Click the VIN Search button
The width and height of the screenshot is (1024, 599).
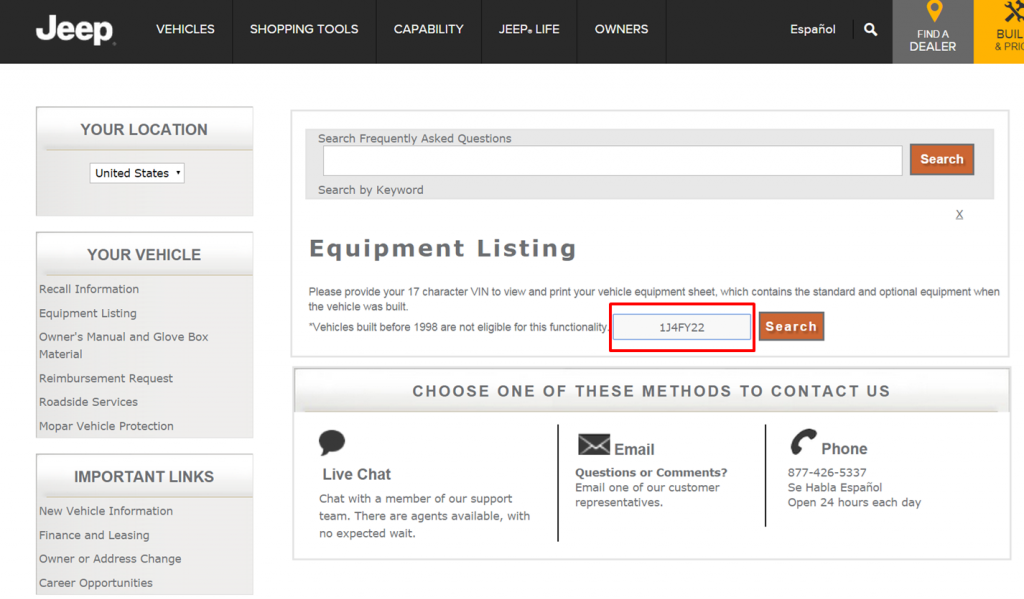coord(791,327)
